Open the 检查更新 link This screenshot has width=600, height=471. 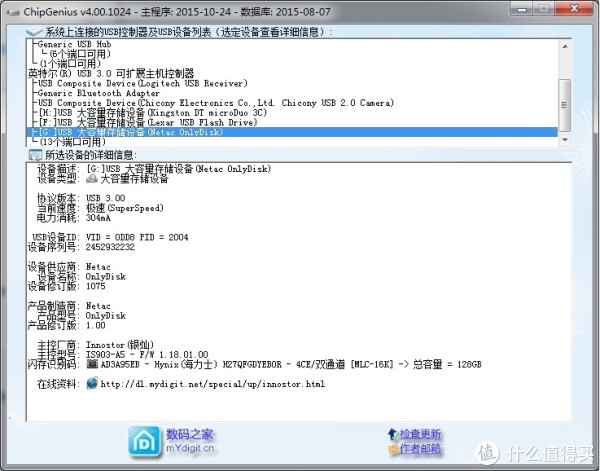coord(420,434)
